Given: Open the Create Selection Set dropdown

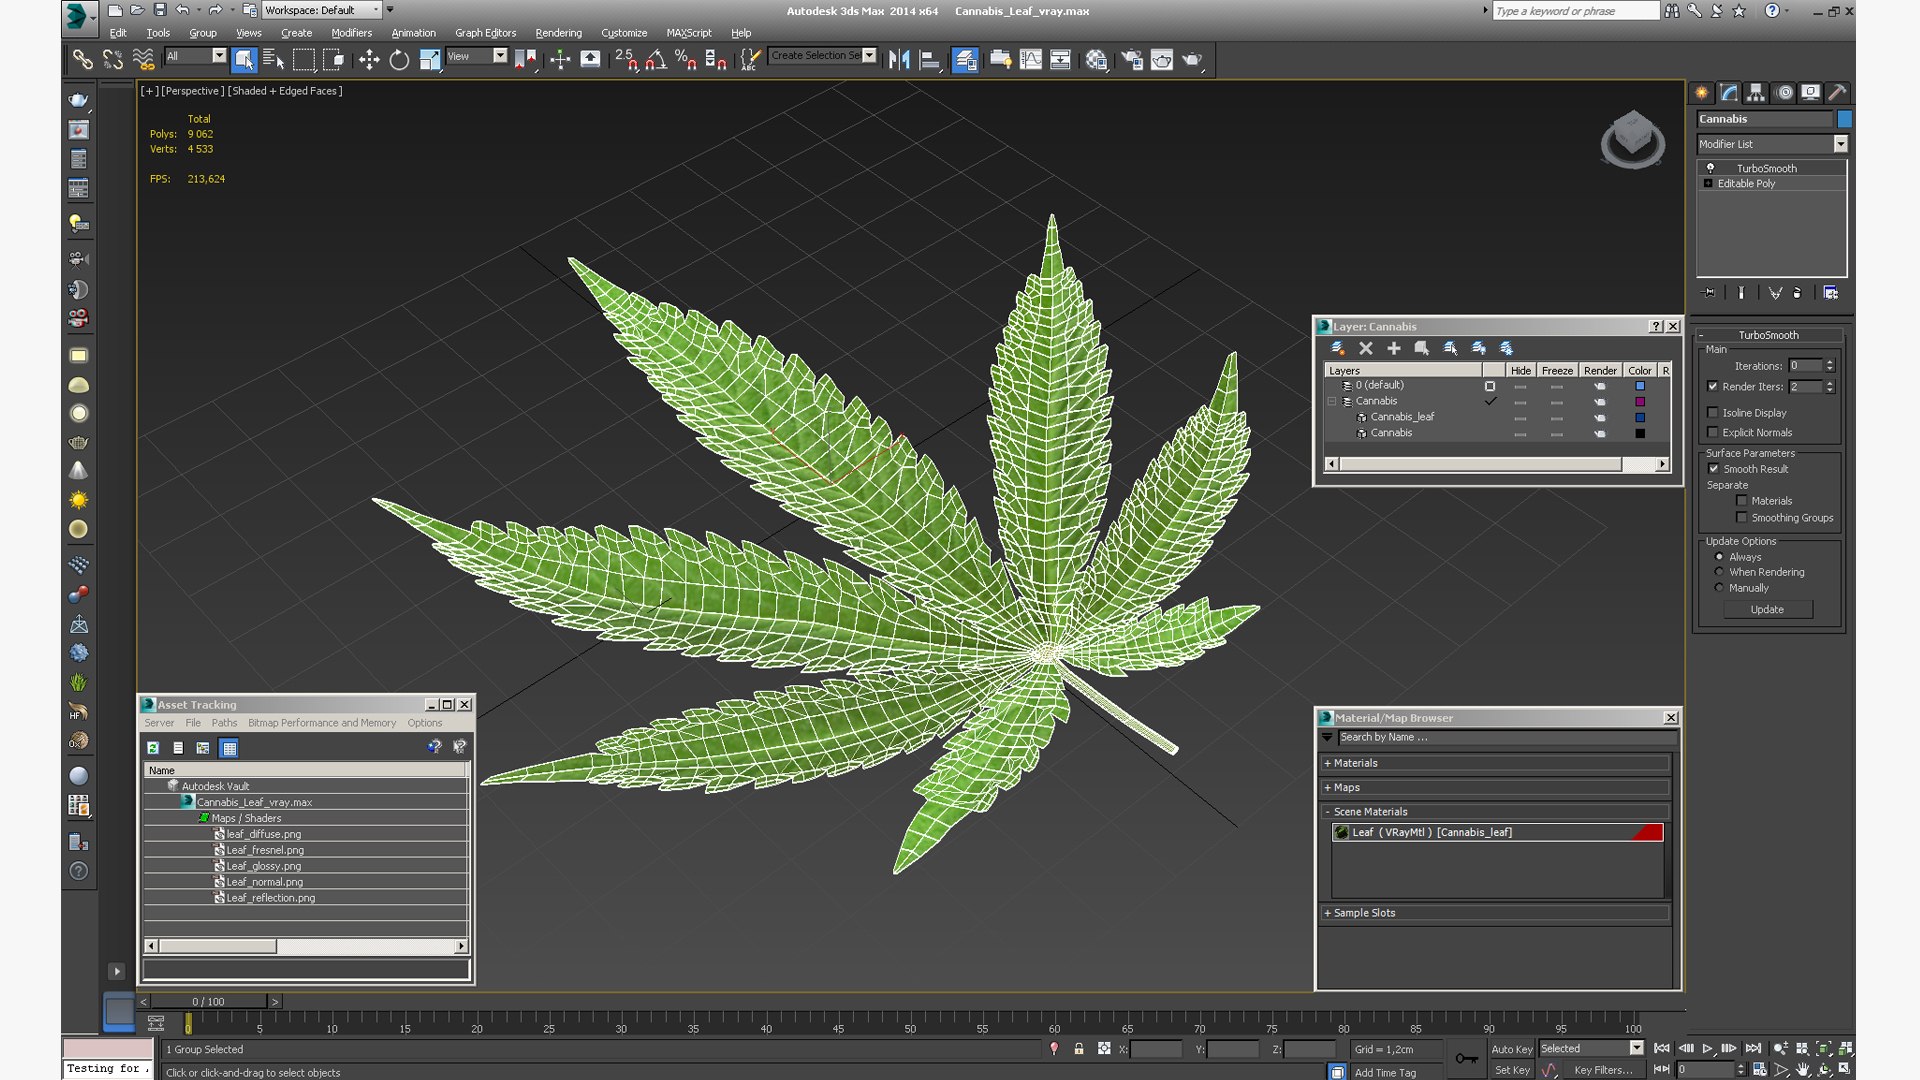Looking at the screenshot, I should [x=869, y=56].
